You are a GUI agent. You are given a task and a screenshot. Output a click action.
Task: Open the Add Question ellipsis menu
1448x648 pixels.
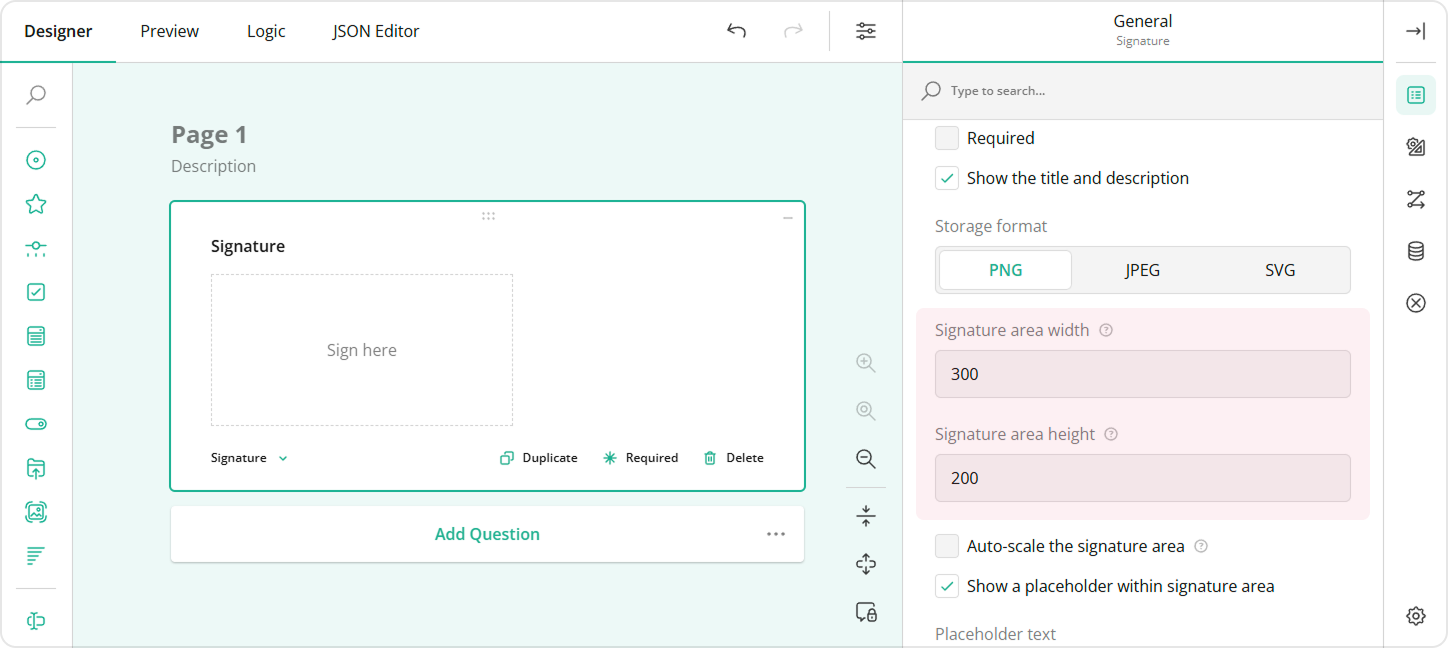point(776,534)
